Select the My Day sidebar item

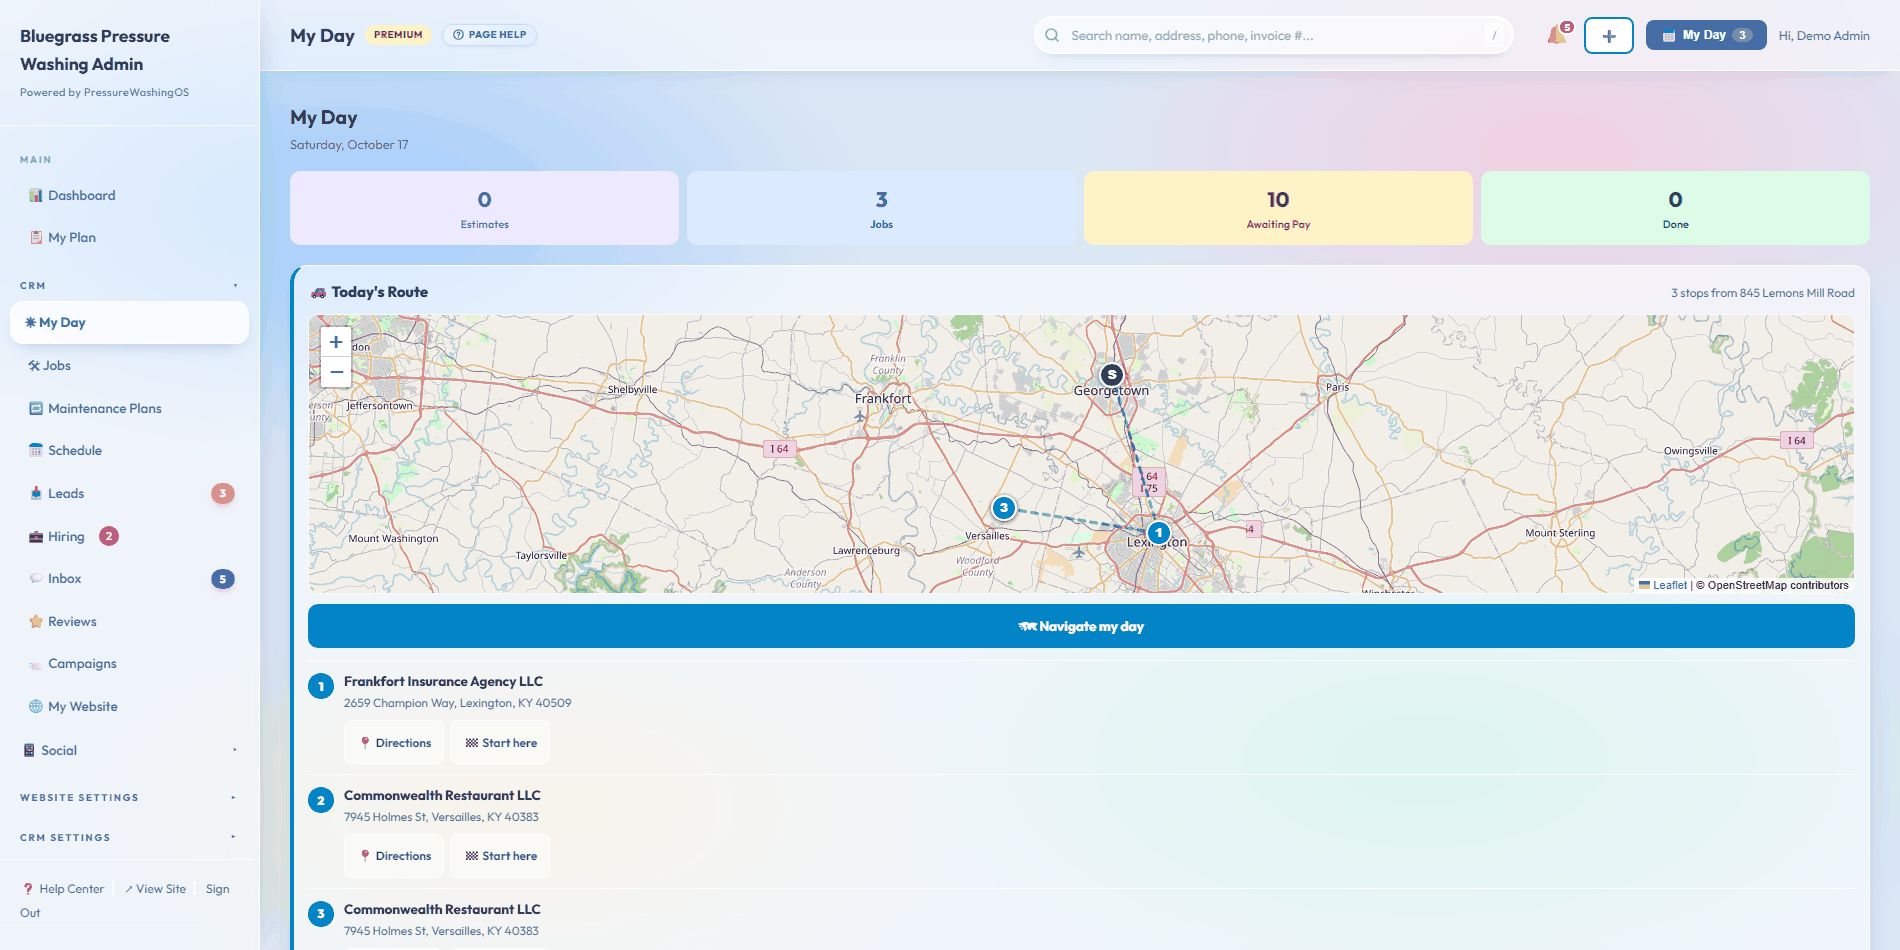click(x=130, y=323)
